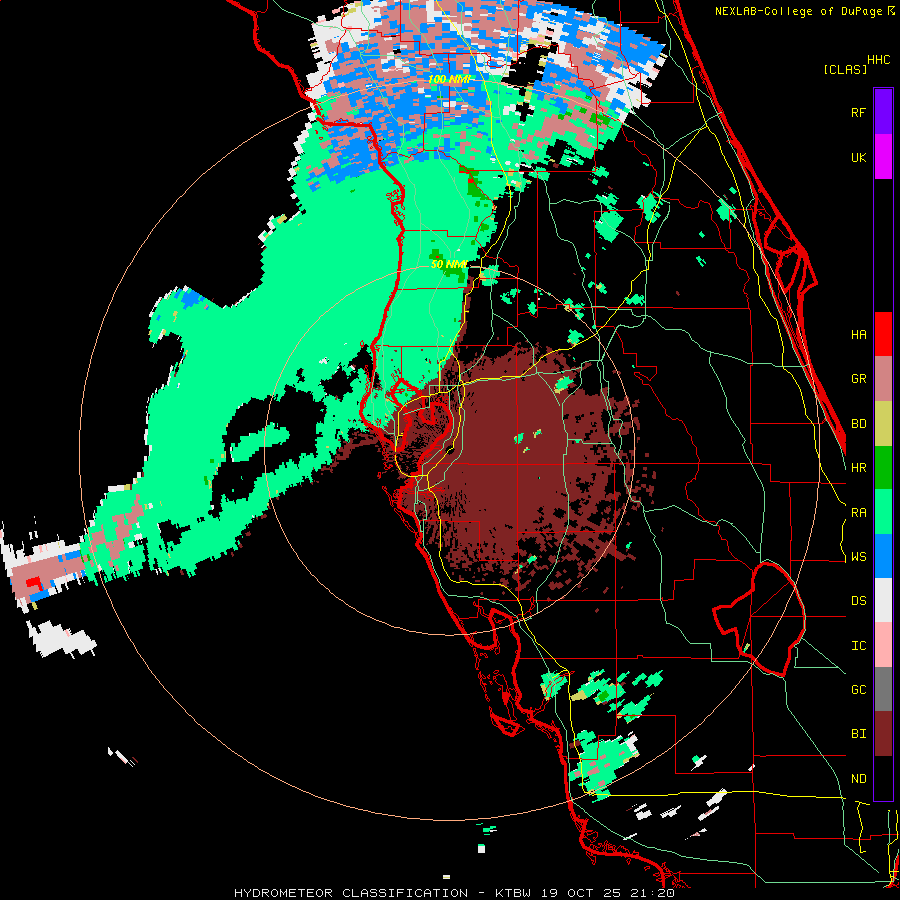The image size is (900, 900).
Task: Select the BD legend label
Action: coord(858,424)
